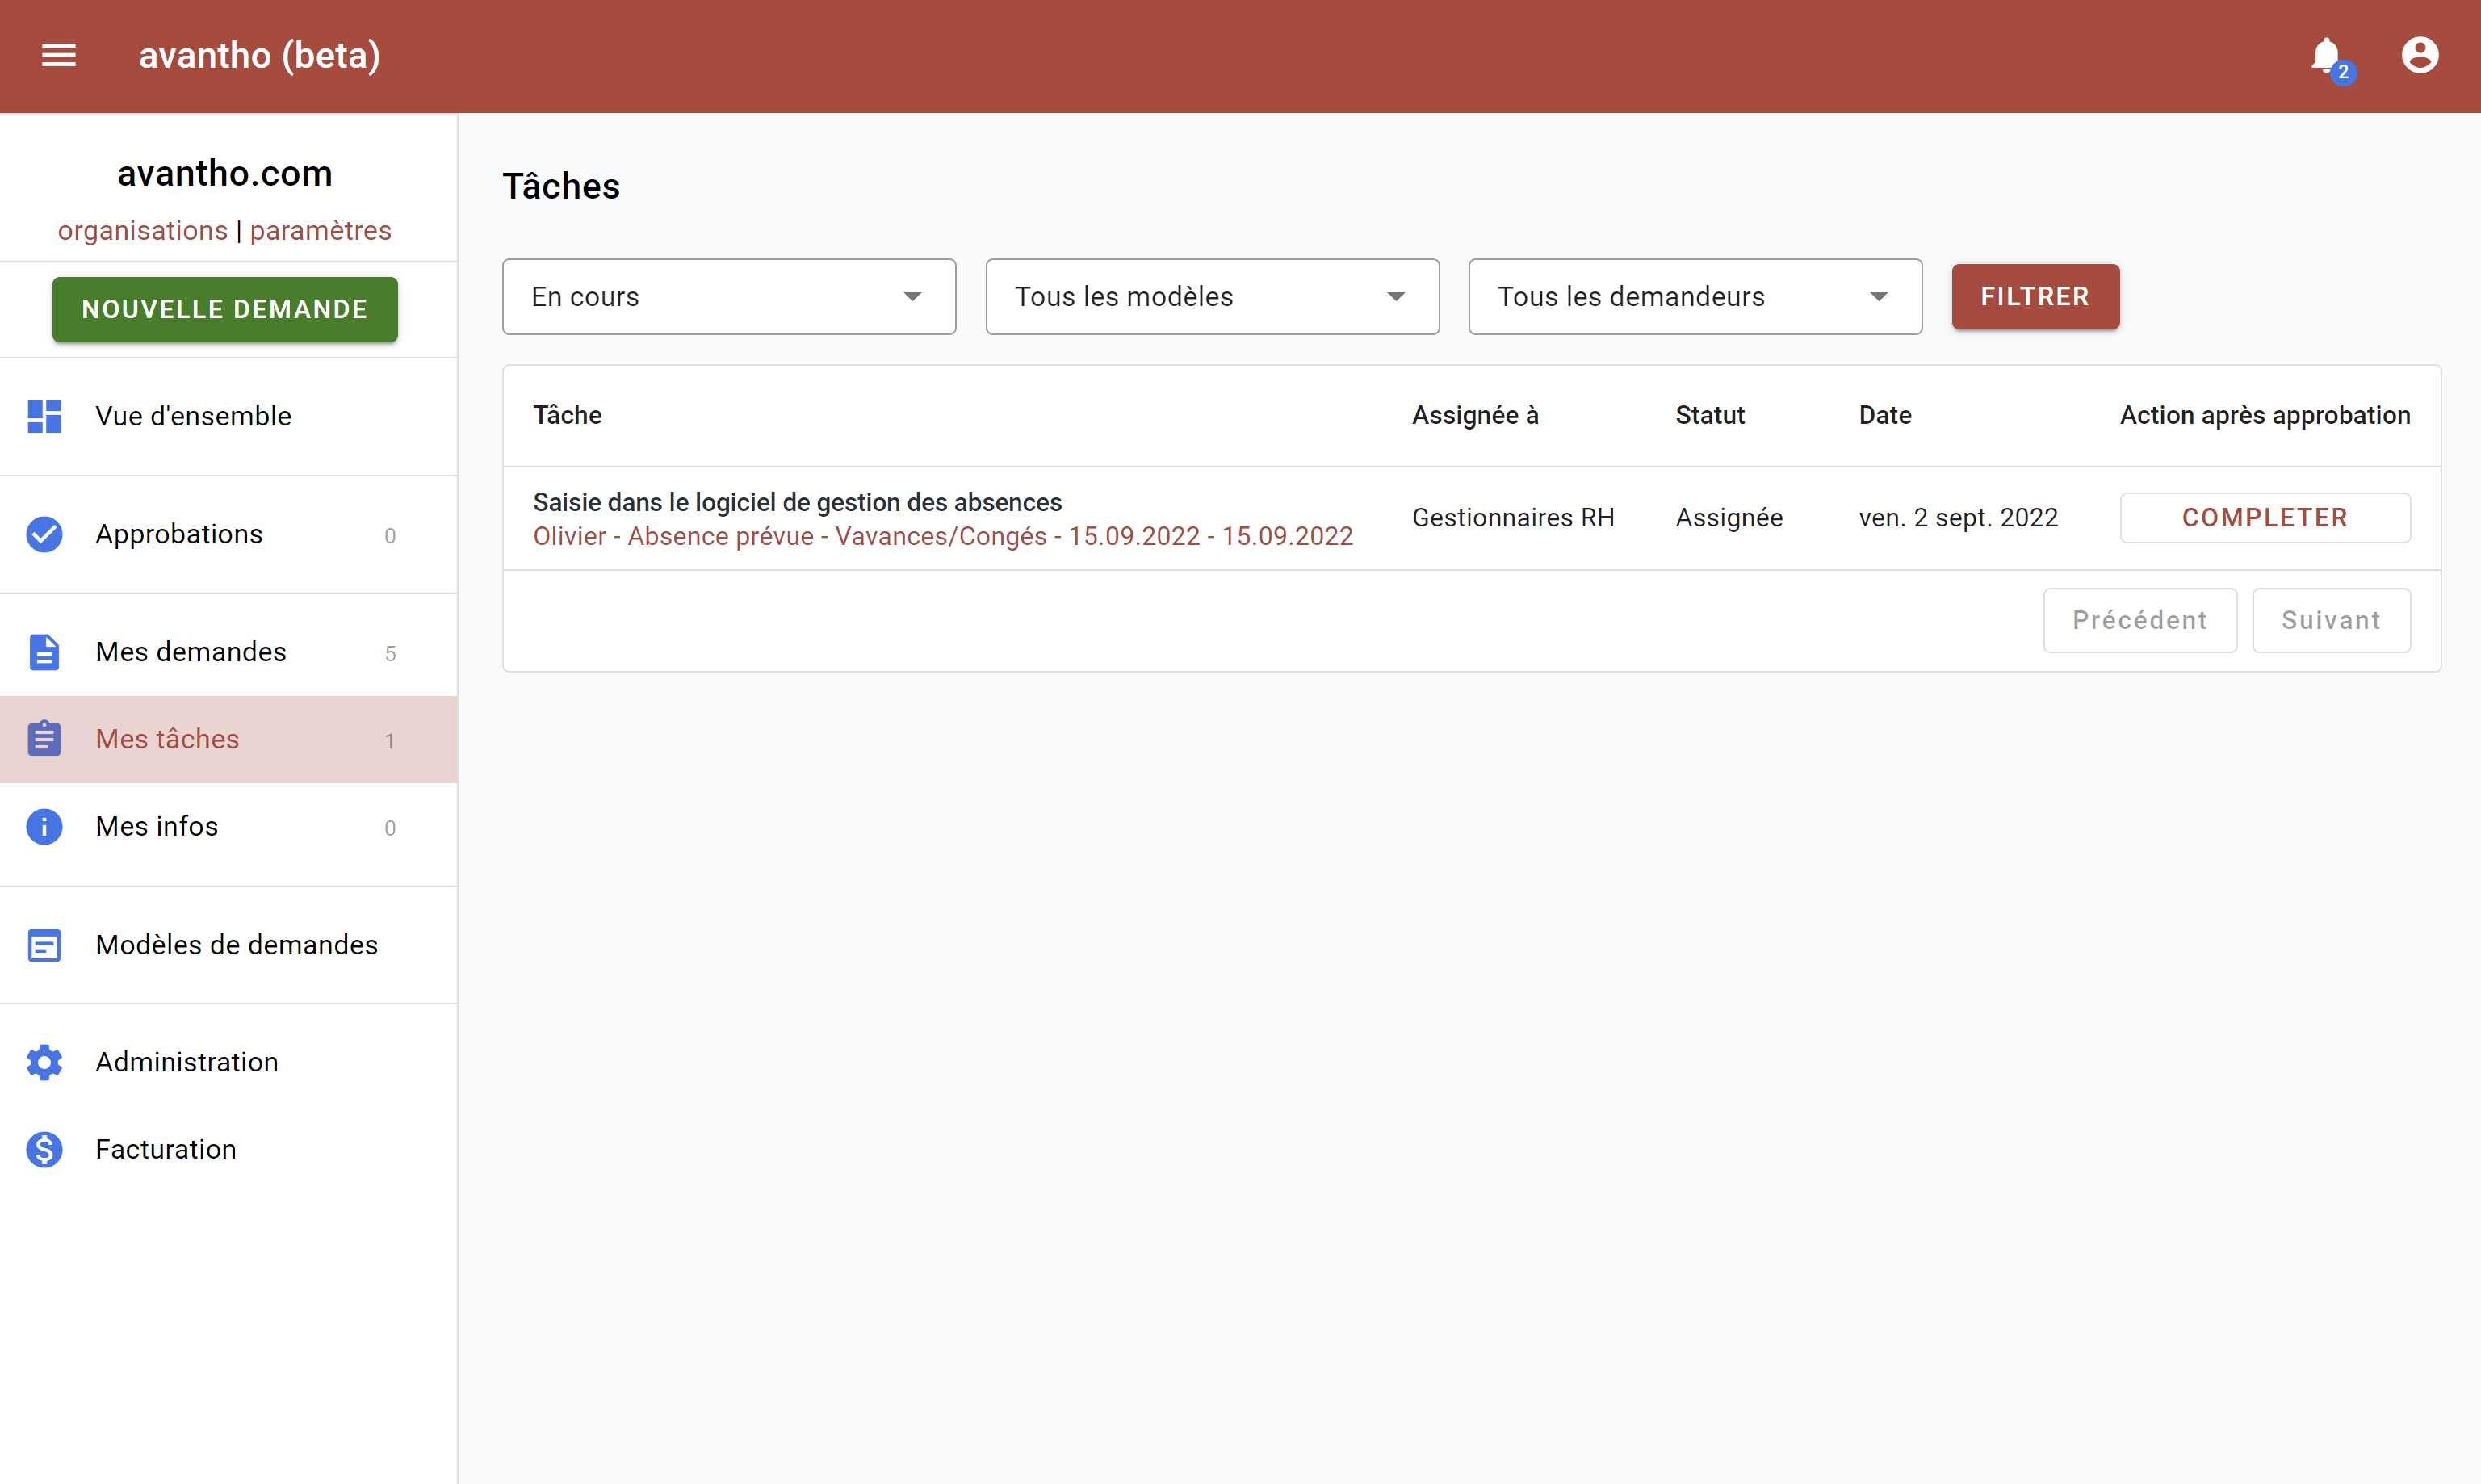Image resolution: width=2481 pixels, height=1484 pixels.
Task: Click the Mes tâches count badge 1
Action: 390,741
